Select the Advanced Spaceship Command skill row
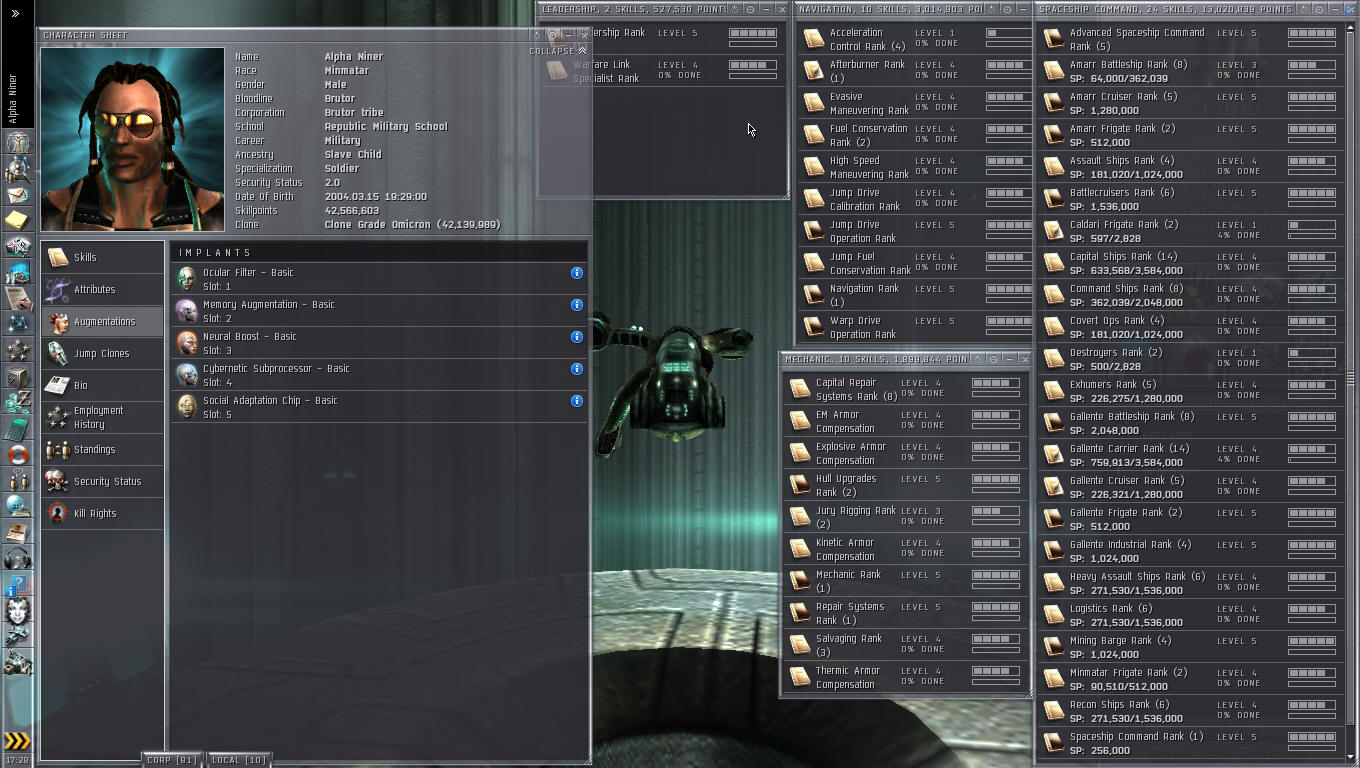 pos(1191,40)
